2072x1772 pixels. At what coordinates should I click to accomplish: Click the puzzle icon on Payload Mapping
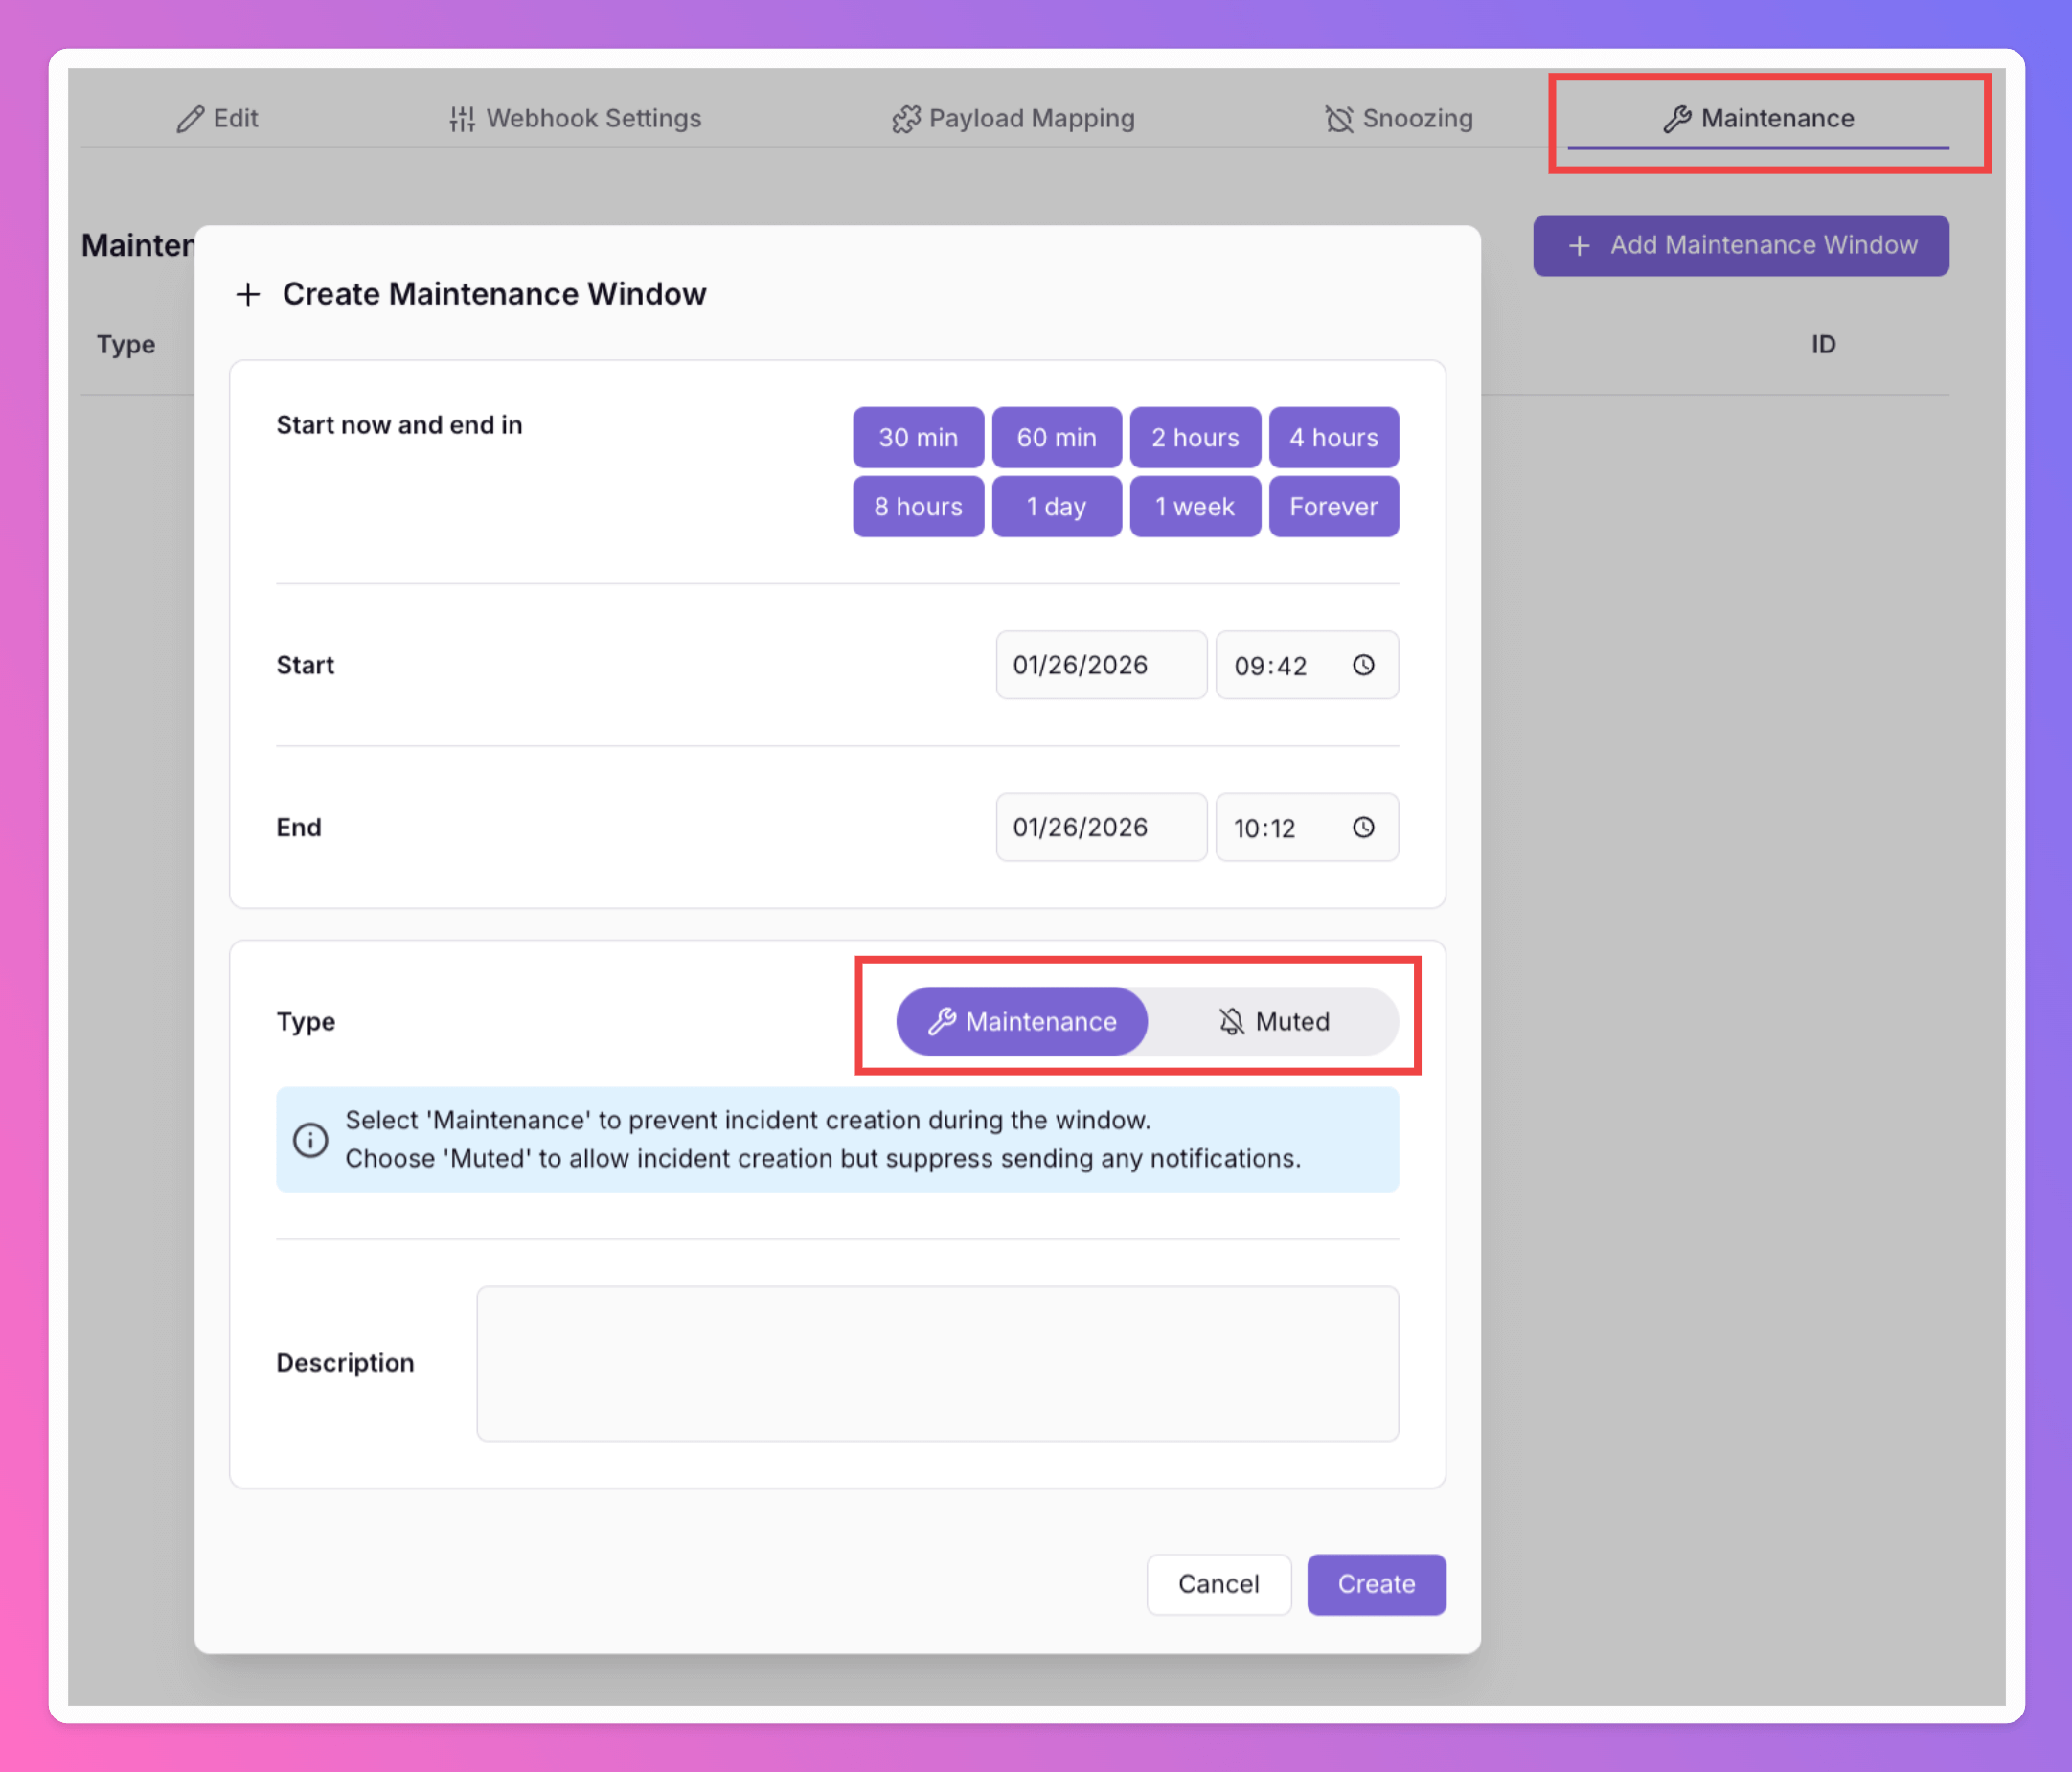pos(905,119)
